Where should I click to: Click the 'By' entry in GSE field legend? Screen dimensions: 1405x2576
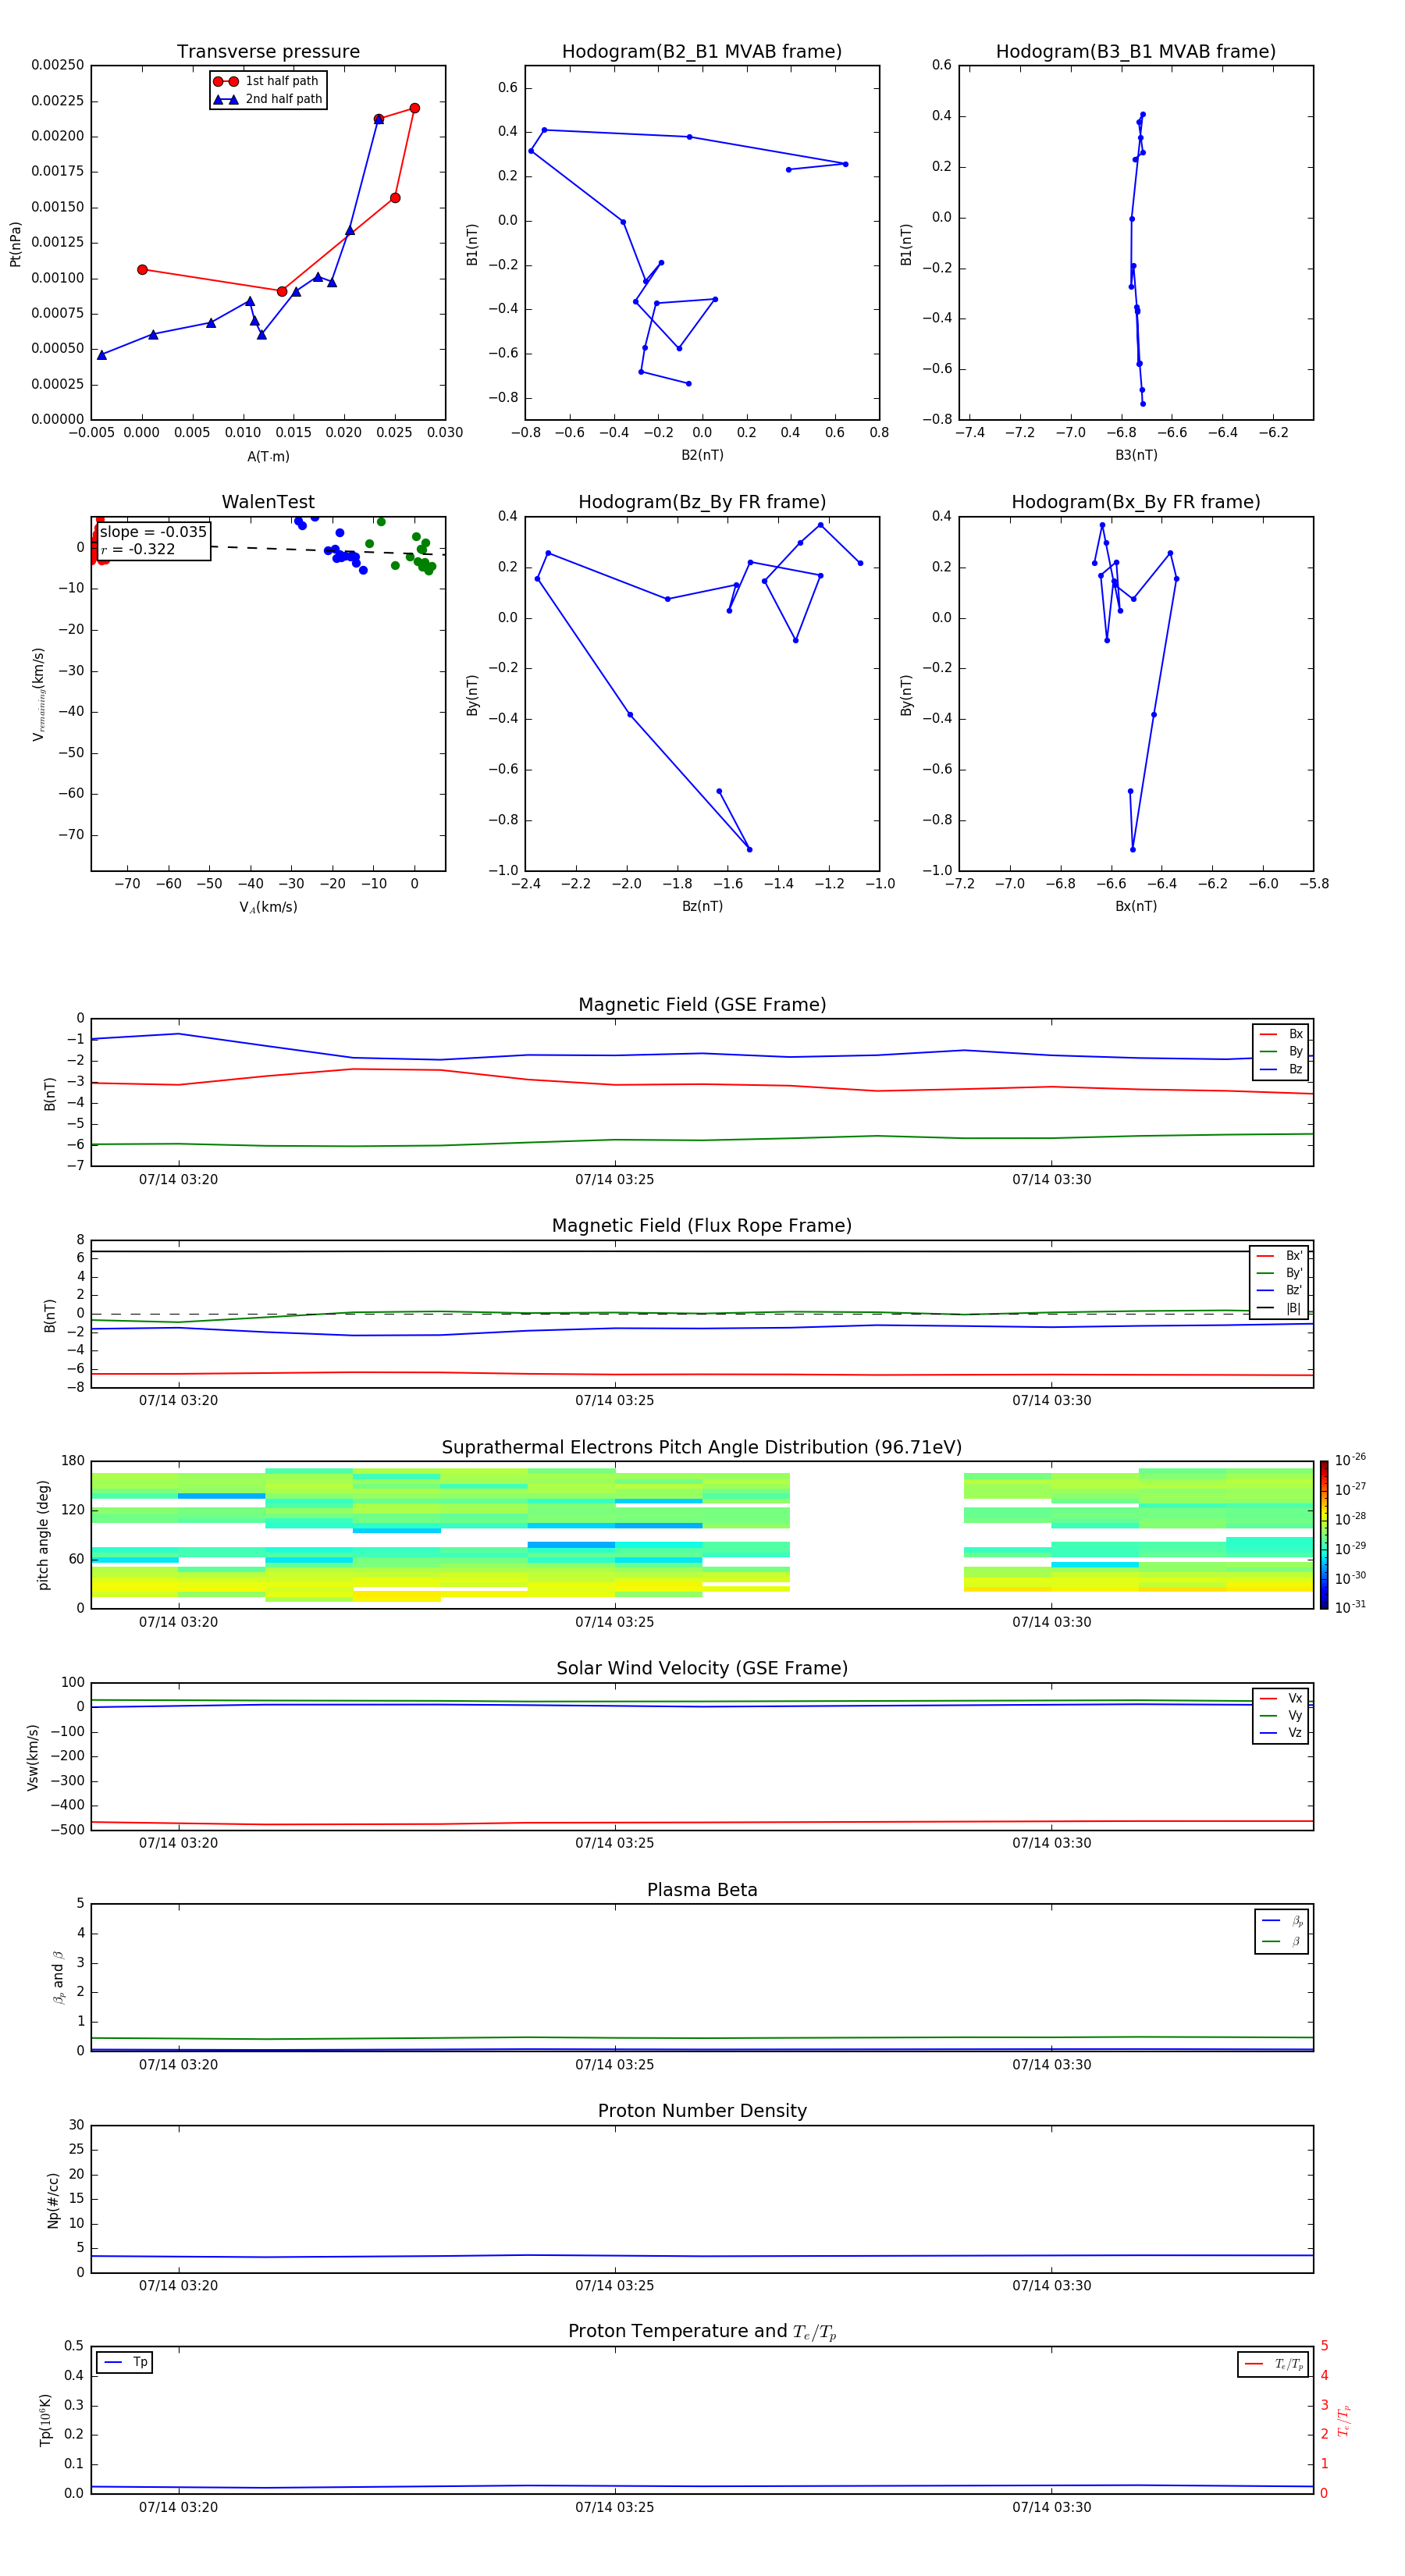coord(1281,1051)
